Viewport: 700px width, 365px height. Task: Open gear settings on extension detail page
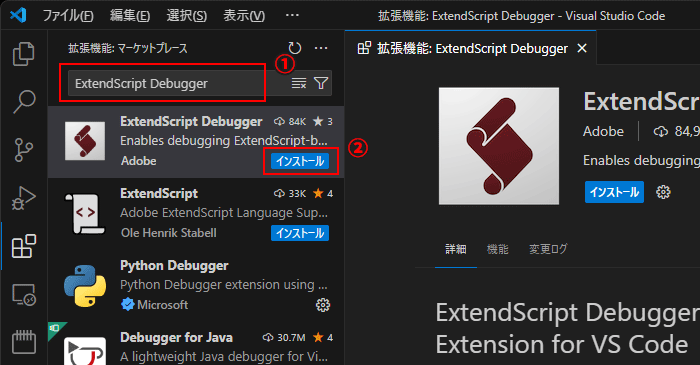pyautogui.click(x=663, y=192)
